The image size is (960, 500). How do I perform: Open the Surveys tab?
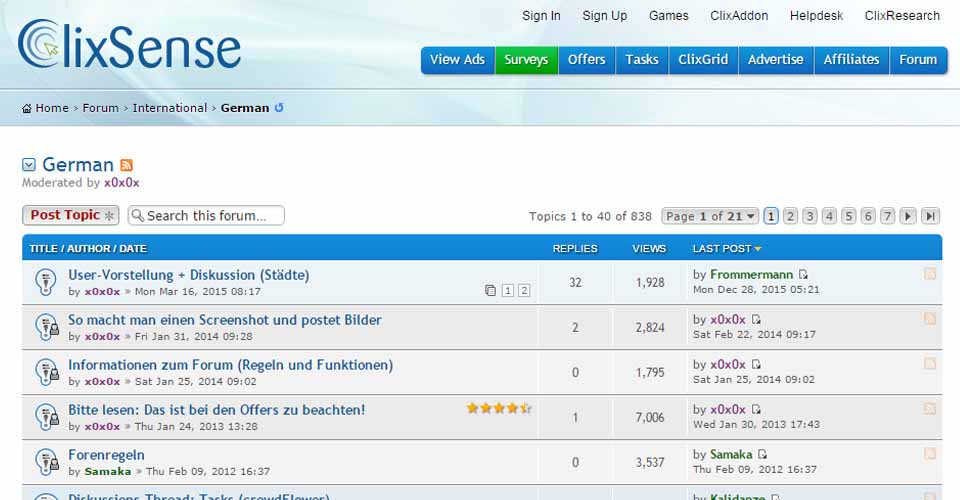[527, 60]
